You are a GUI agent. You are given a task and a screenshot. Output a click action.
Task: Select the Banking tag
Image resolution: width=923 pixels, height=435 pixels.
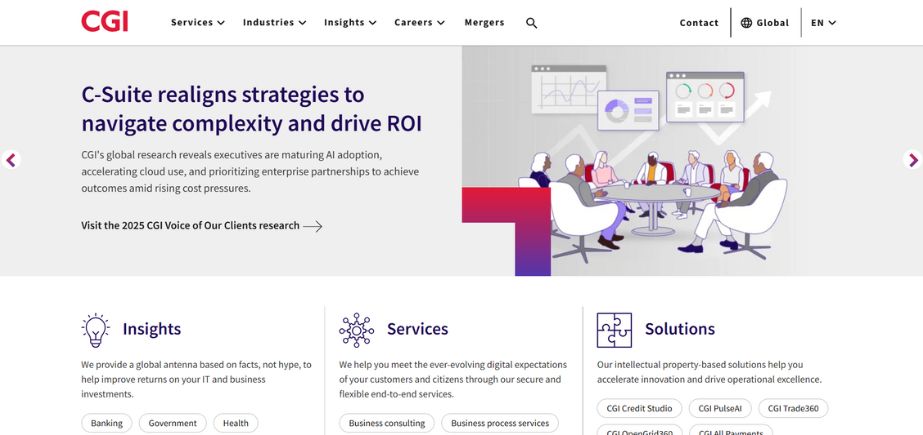(107, 423)
